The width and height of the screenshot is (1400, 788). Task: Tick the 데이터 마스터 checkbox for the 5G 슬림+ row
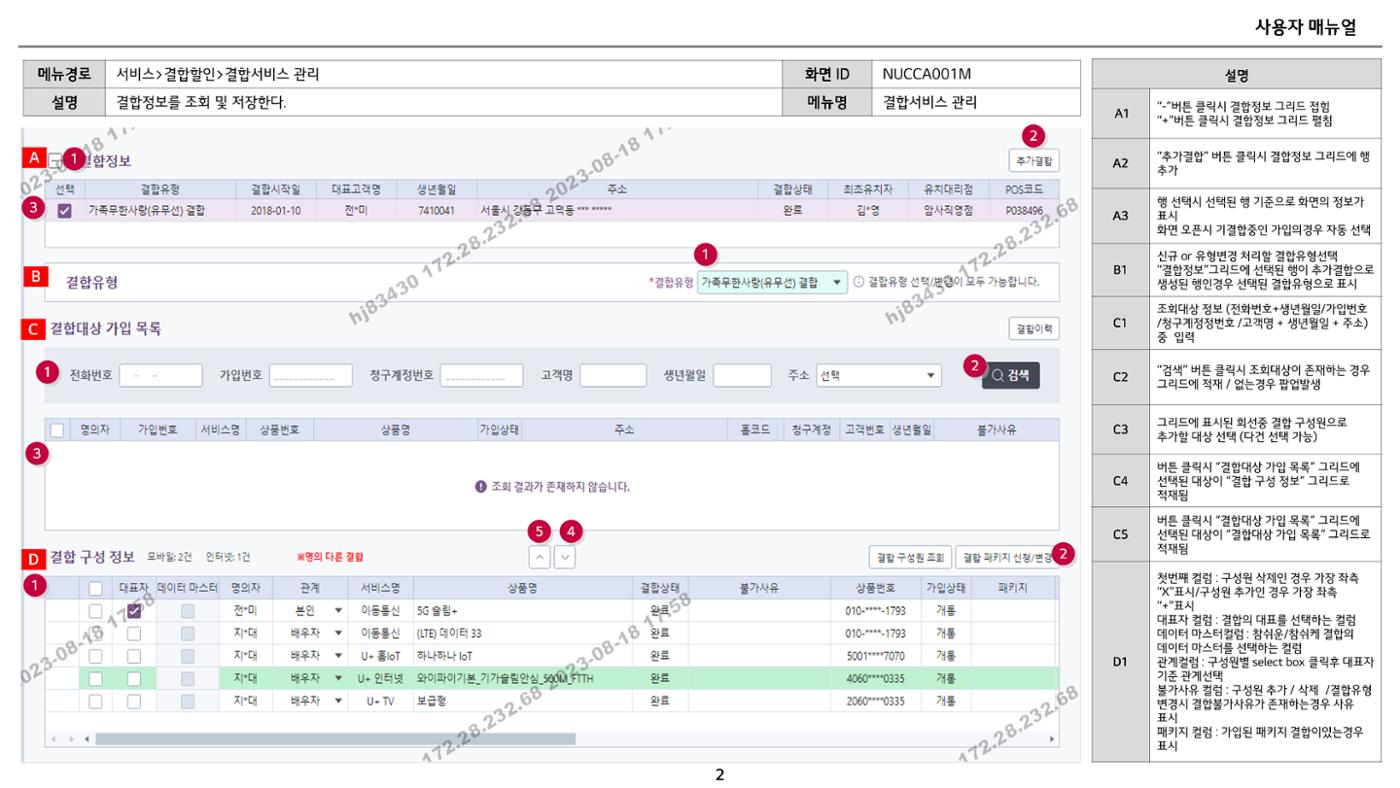(x=187, y=610)
